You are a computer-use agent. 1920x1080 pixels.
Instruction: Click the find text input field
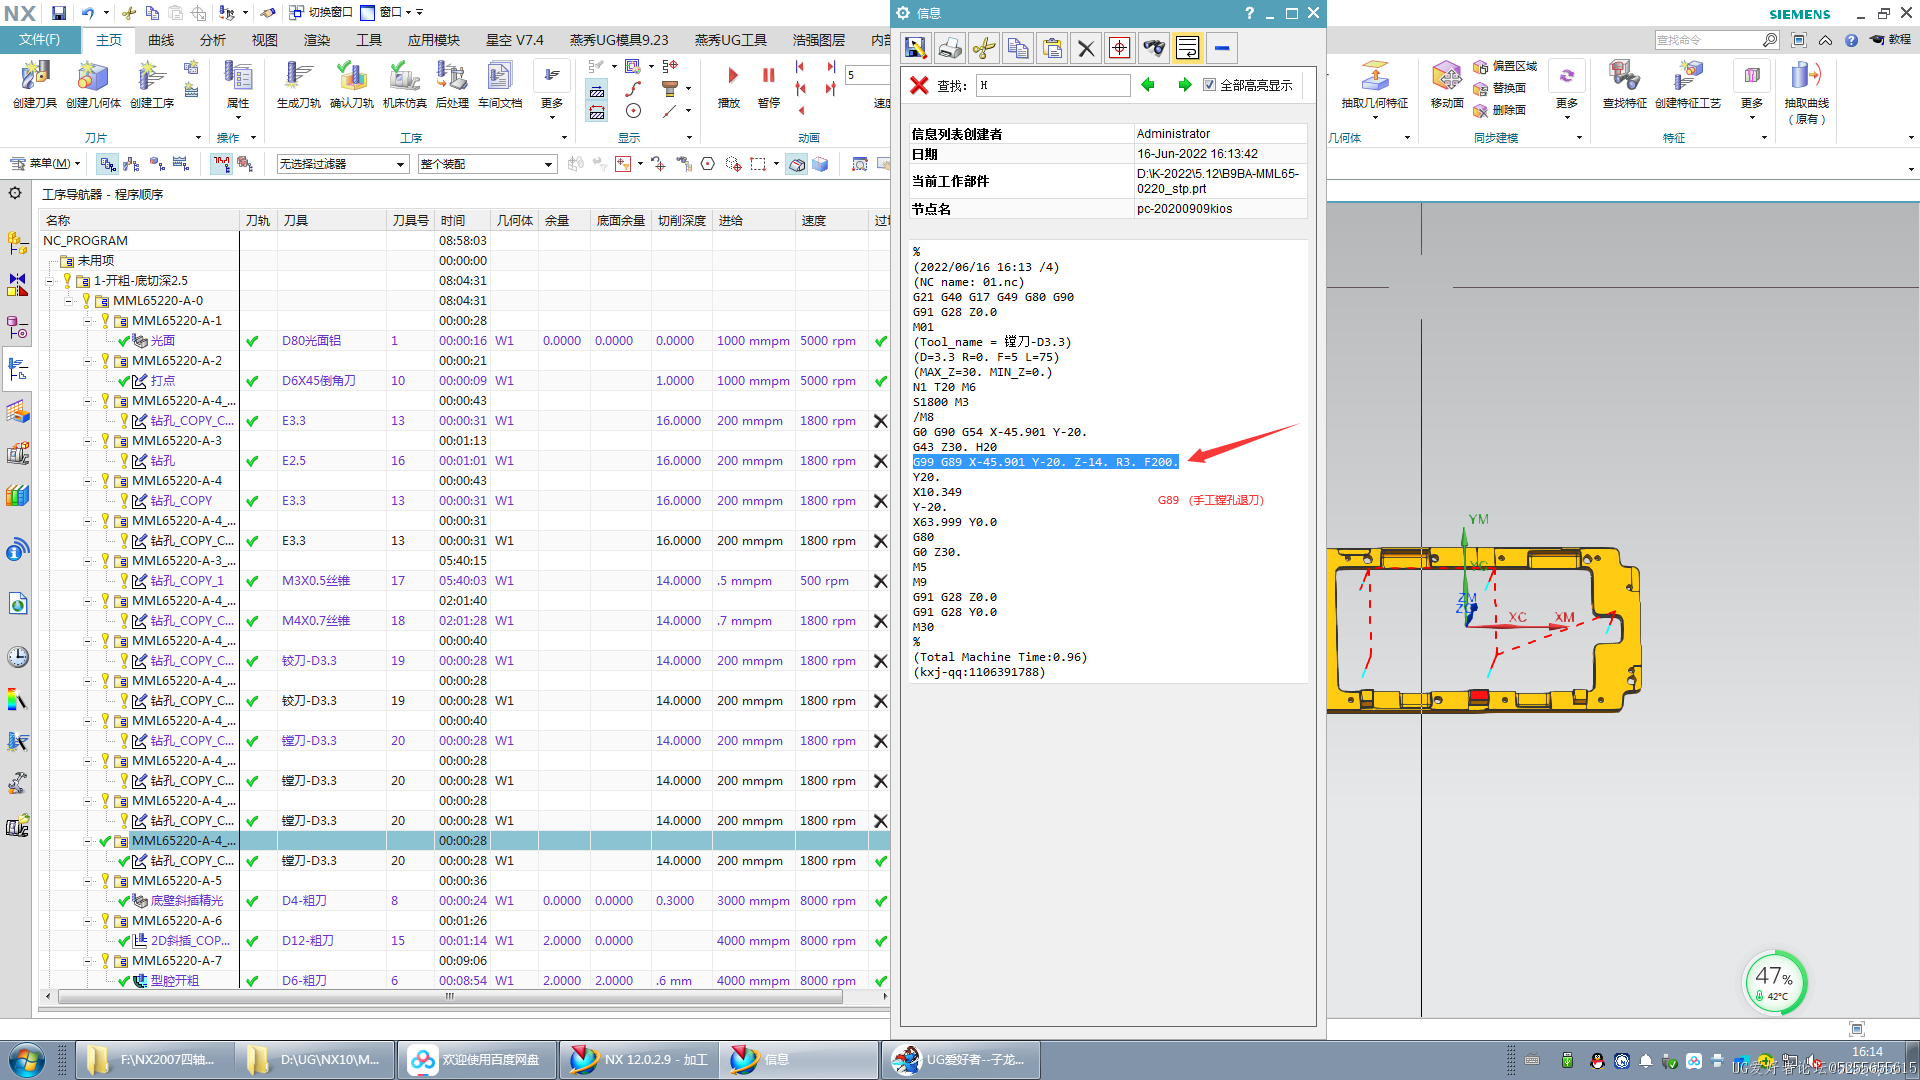point(1053,85)
